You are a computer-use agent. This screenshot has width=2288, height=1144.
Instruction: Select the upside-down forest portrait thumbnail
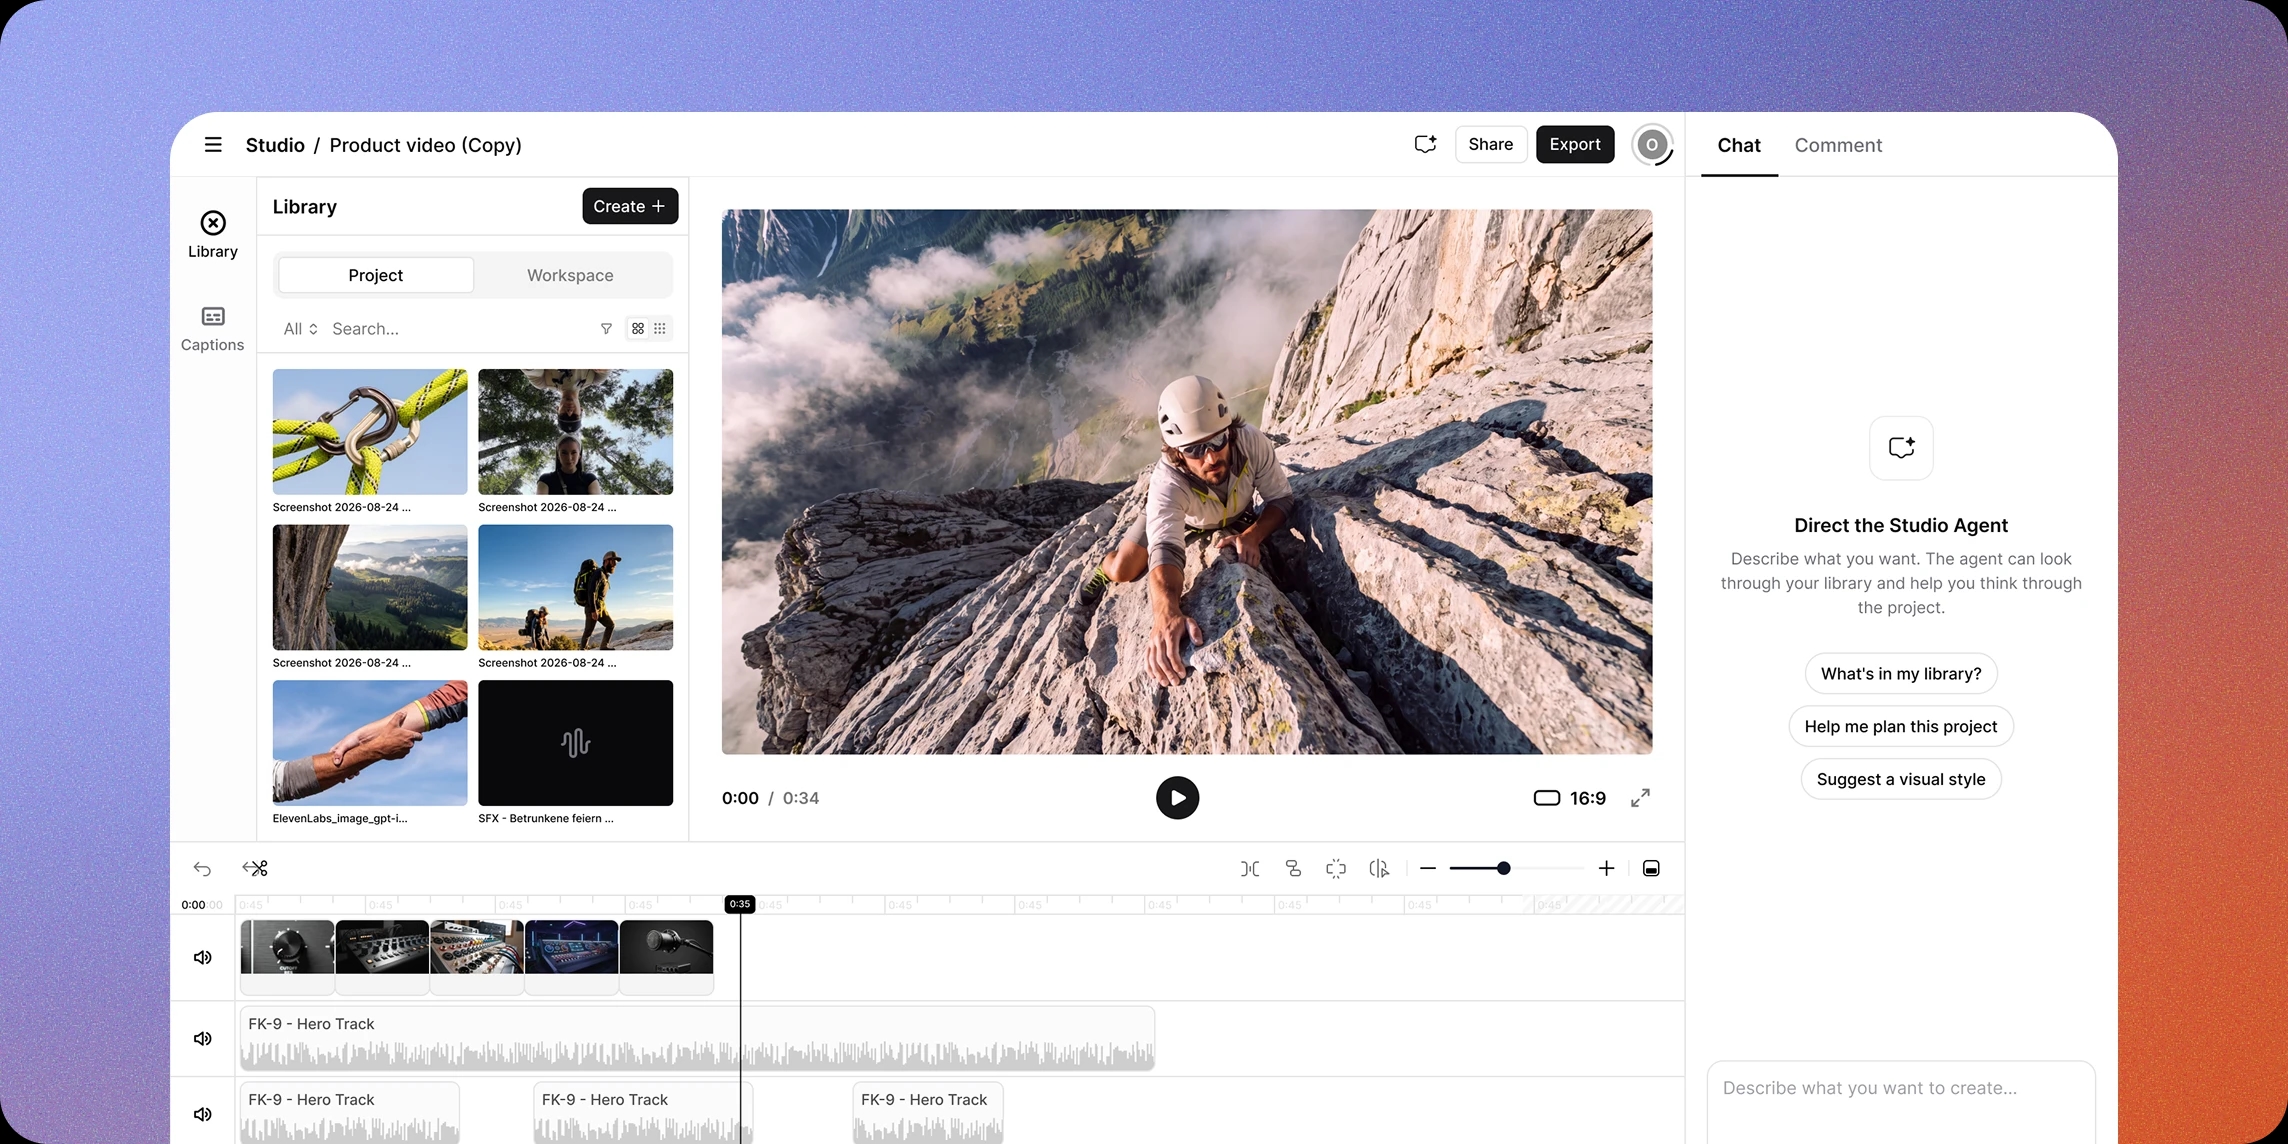click(x=575, y=432)
